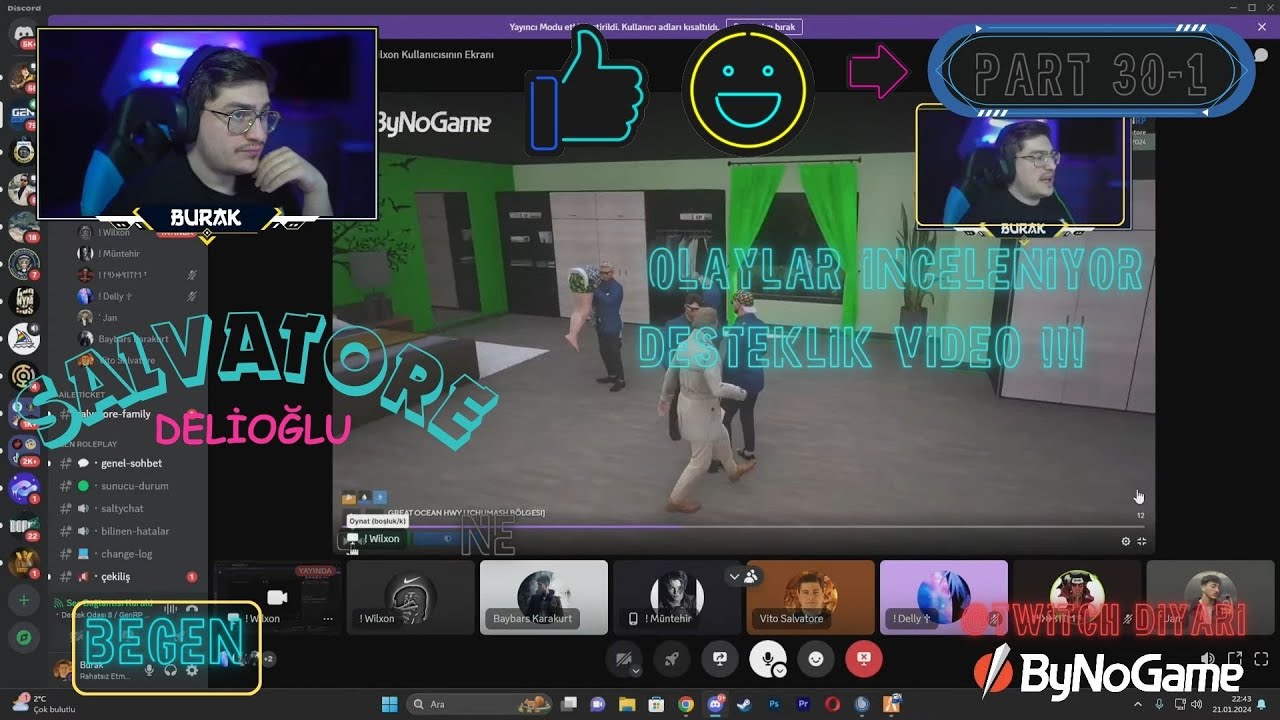The height and width of the screenshot is (720, 1280).
Task: Open Steam from taskbar
Action: coord(745,704)
